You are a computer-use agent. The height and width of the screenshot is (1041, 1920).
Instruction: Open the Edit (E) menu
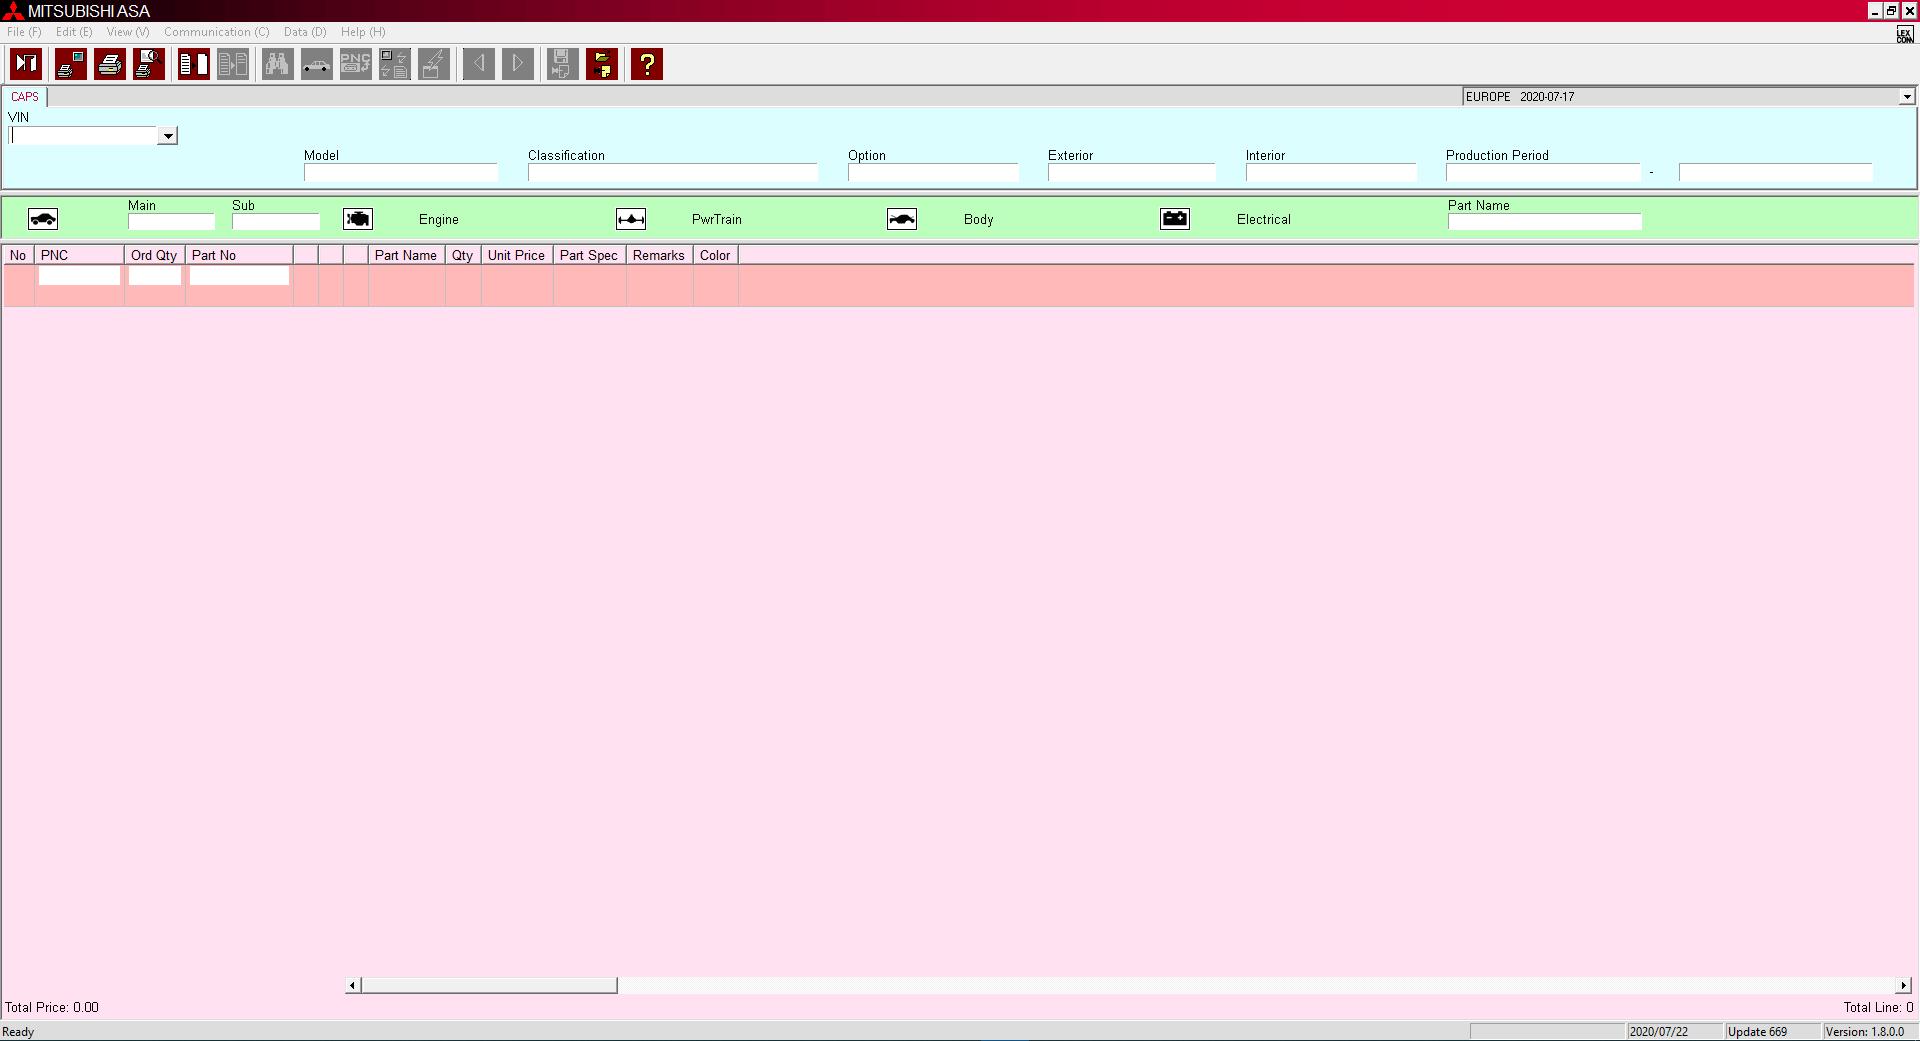[74, 32]
